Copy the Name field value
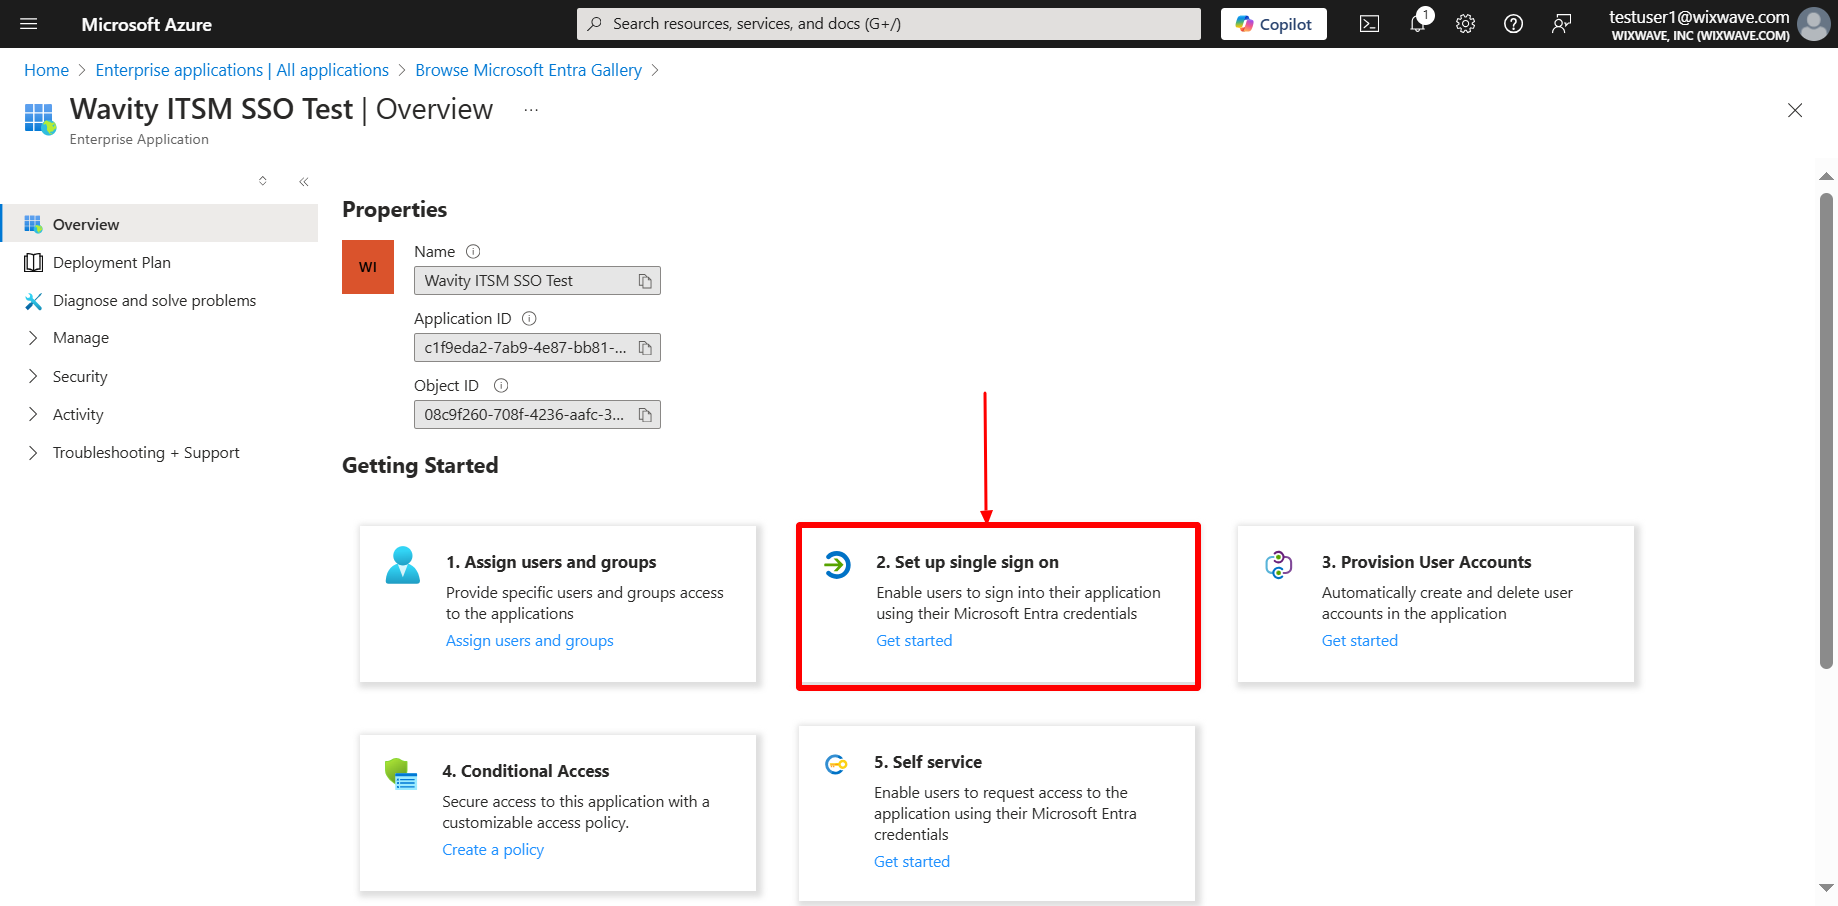 click(x=645, y=281)
